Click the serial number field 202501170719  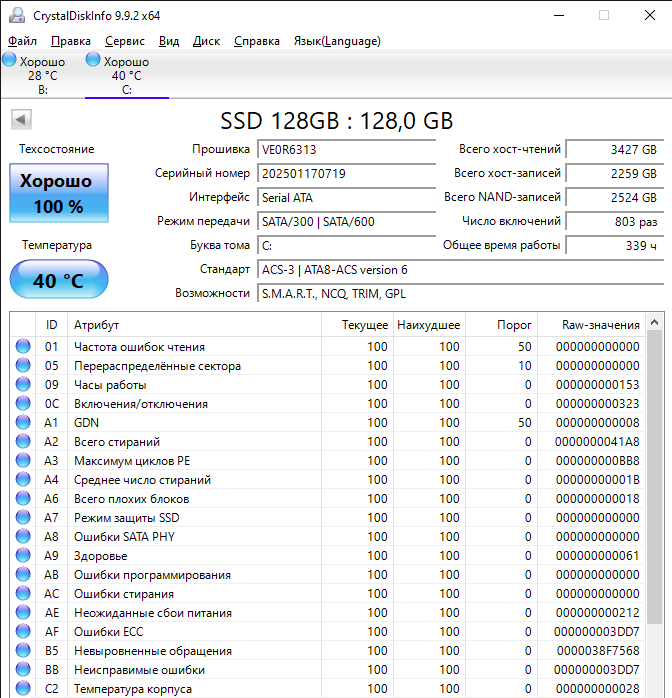pyautogui.click(x=346, y=174)
